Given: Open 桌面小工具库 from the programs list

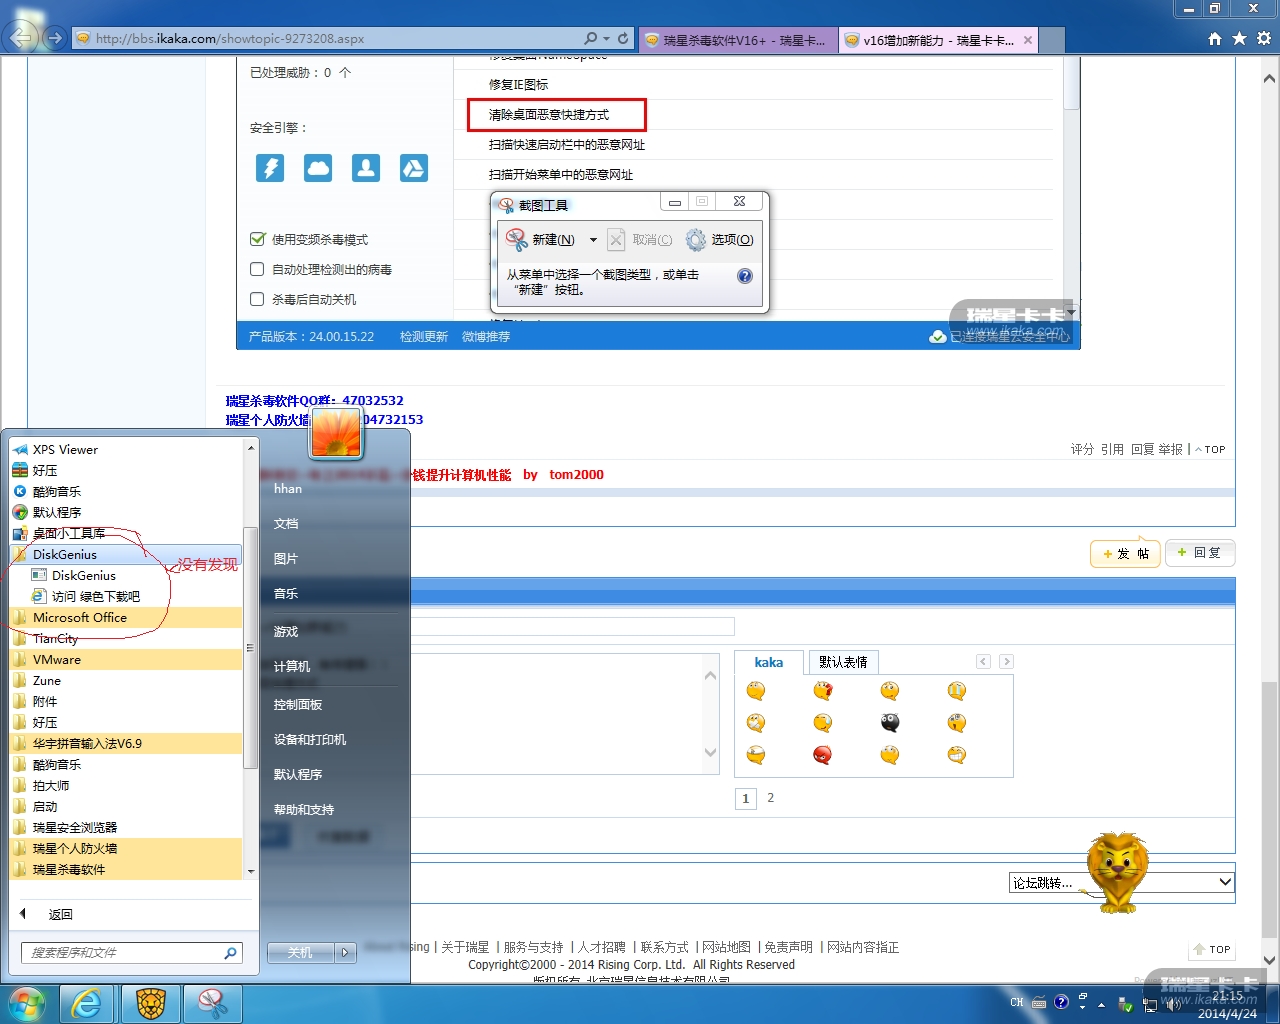Looking at the screenshot, I should pyautogui.click(x=126, y=533).
